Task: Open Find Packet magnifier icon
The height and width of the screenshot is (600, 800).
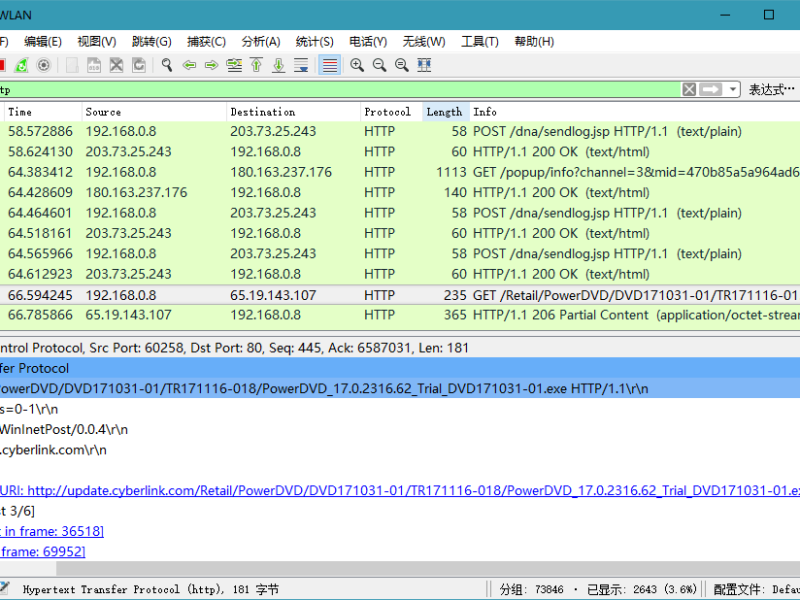Action: coord(167,65)
